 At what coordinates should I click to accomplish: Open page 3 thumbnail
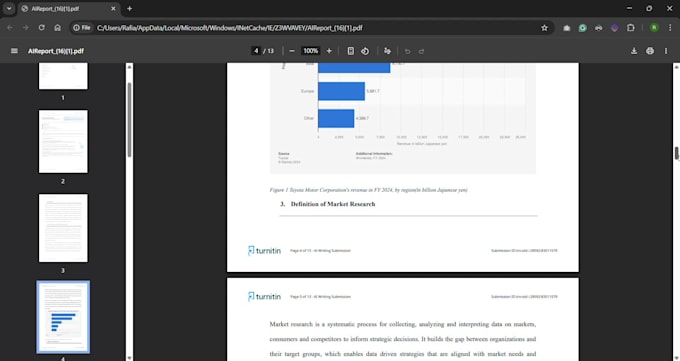click(63, 228)
